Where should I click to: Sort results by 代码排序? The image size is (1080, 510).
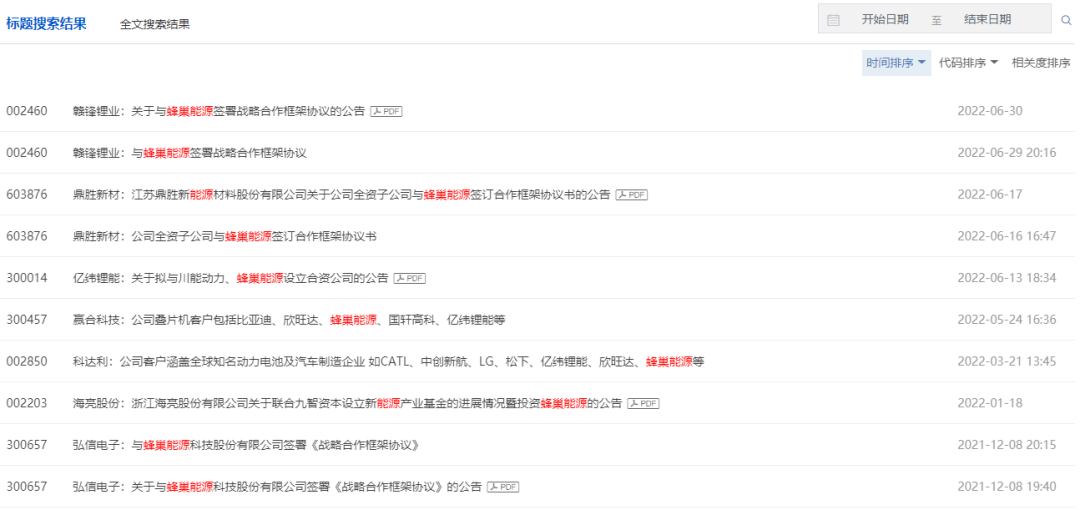click(x=968, y=63)
